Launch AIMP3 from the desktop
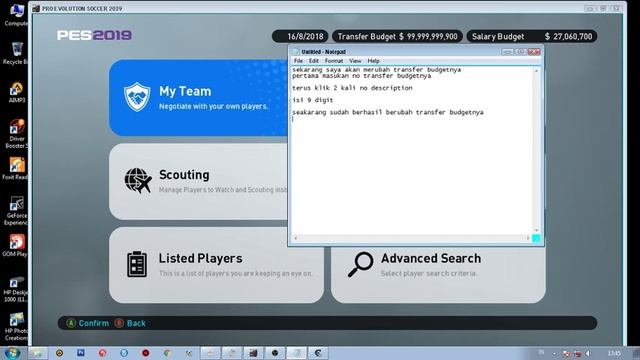640x360 pixels. click(x=16, y=92)
